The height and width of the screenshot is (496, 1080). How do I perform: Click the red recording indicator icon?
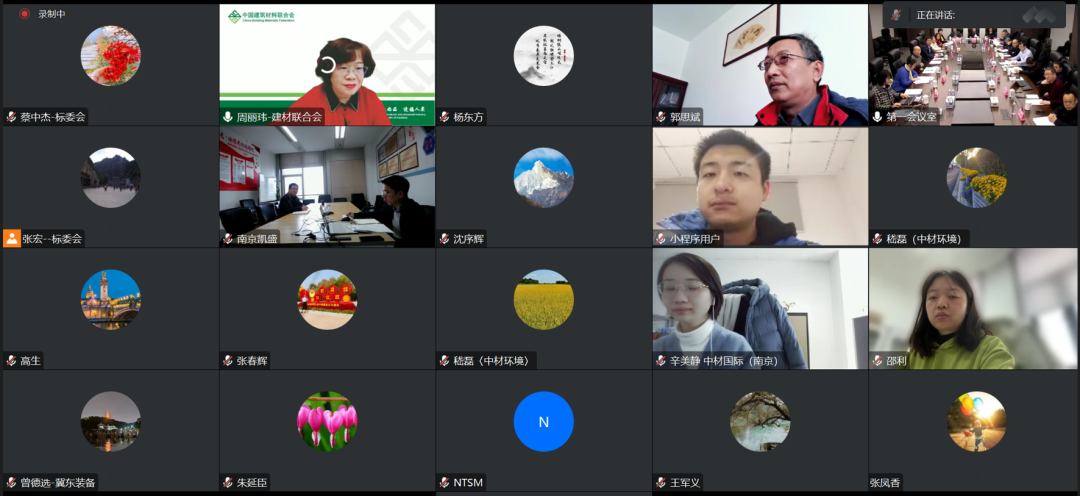click(x=24, y=14)
